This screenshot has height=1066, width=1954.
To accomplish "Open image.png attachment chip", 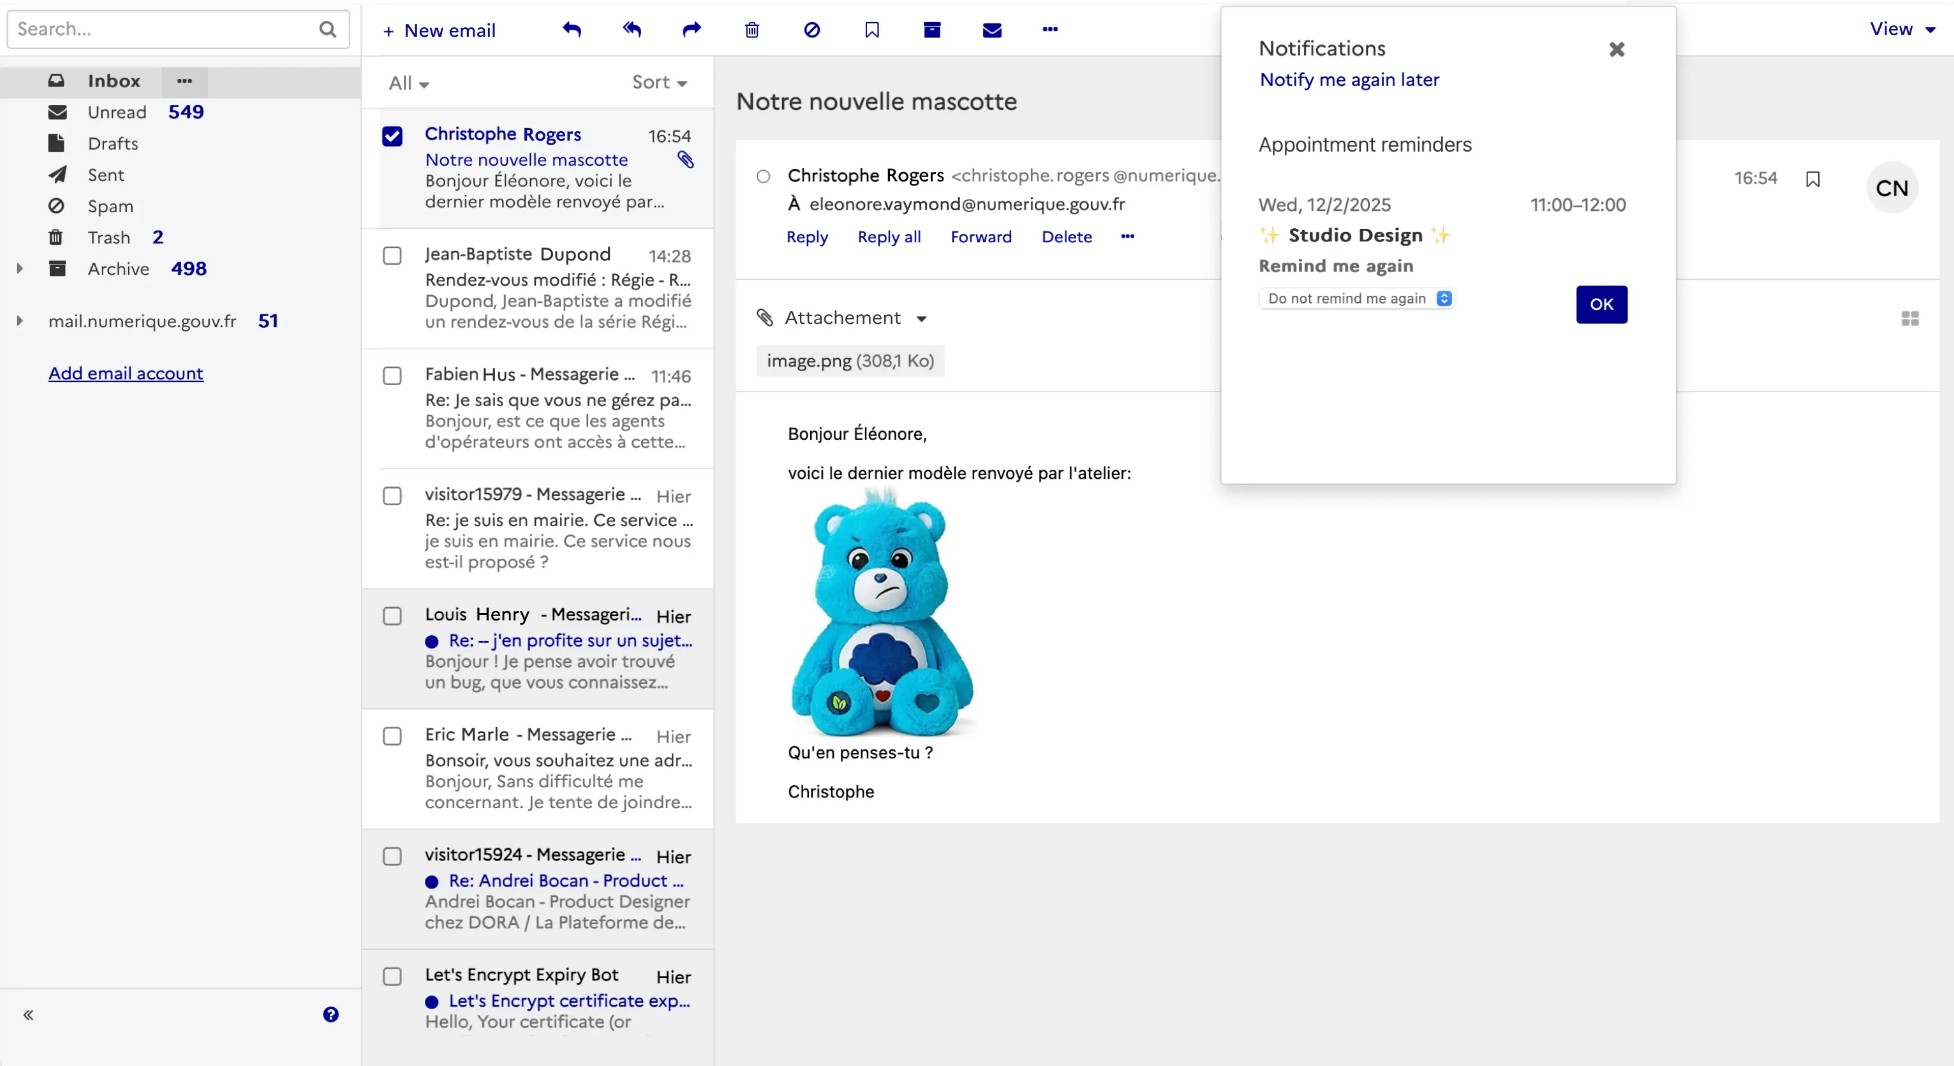I will [x=850, y=361].
